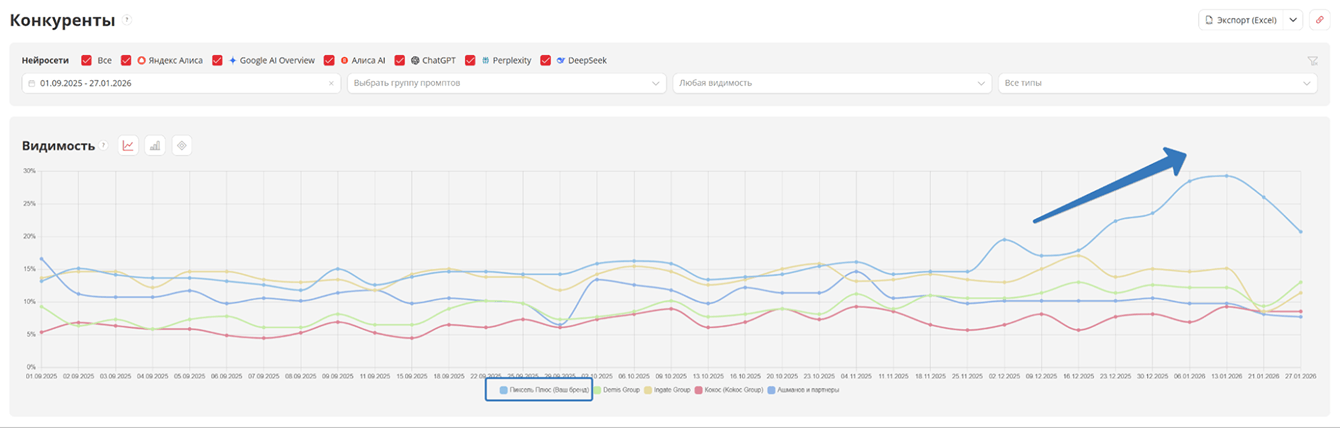Toggle the Яндекс Алиса checkbox
1340x428 pixels.
127,60
